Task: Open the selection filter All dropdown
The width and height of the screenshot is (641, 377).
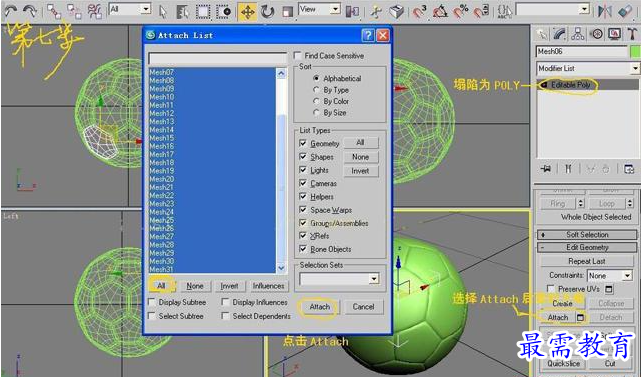Action: (146, 9)
